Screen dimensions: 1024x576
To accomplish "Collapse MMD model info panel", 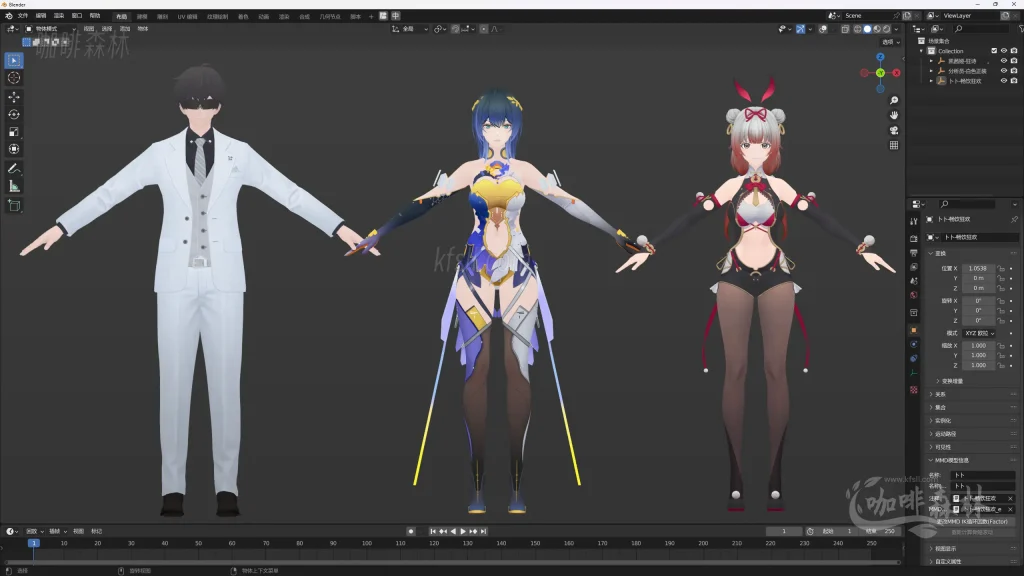I will click(931, 460).
